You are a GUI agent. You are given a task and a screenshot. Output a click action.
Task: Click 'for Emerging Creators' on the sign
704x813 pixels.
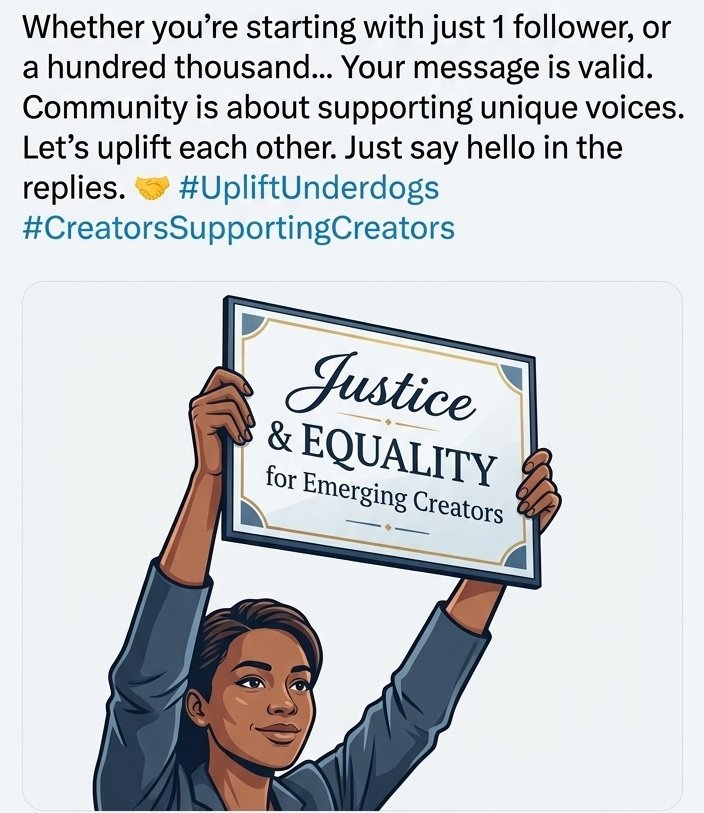(383, 495)
